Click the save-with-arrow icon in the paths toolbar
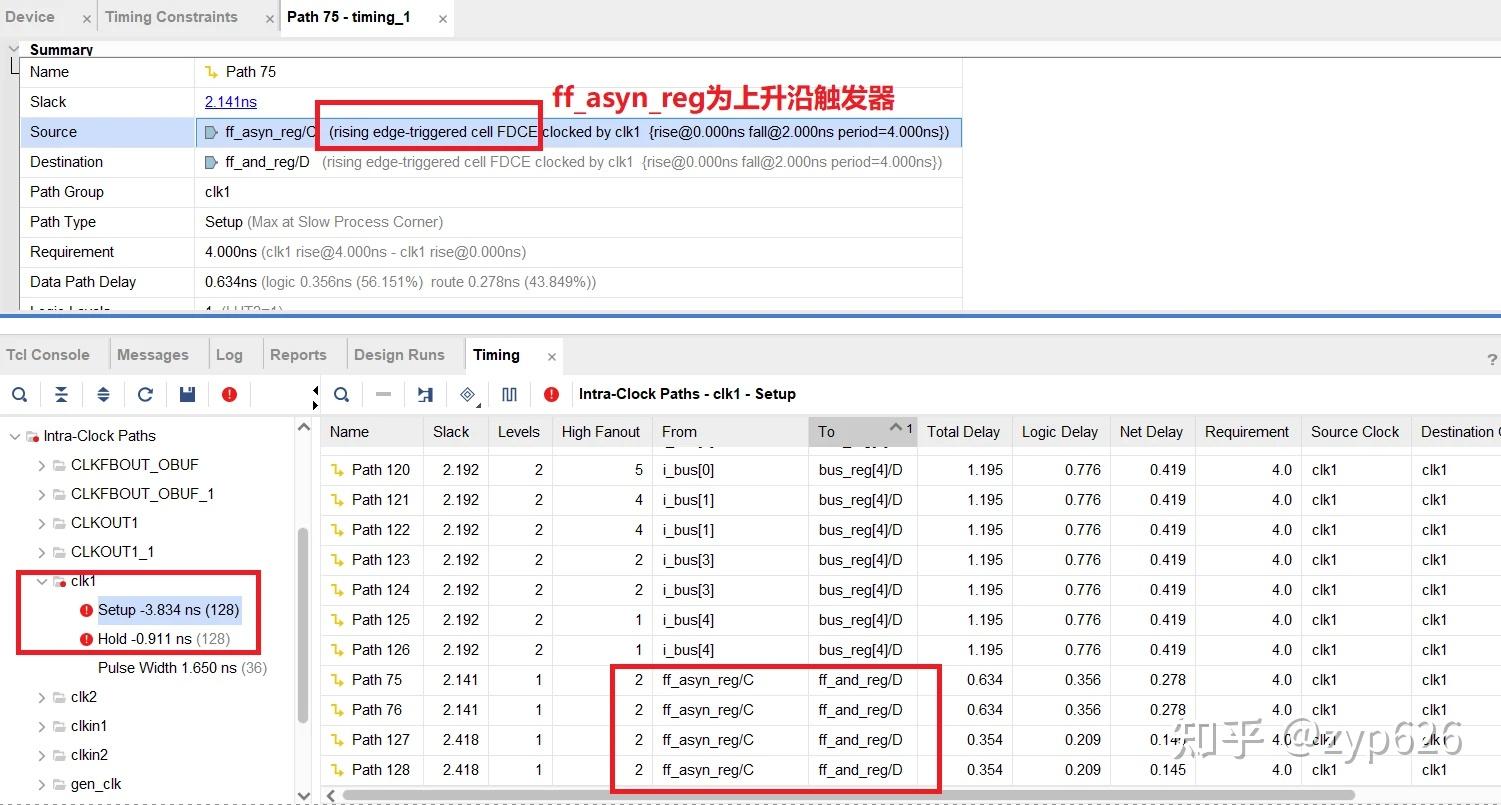Image resolution: width=1501 pixels, height=805 pixels. tap(425, 394)
